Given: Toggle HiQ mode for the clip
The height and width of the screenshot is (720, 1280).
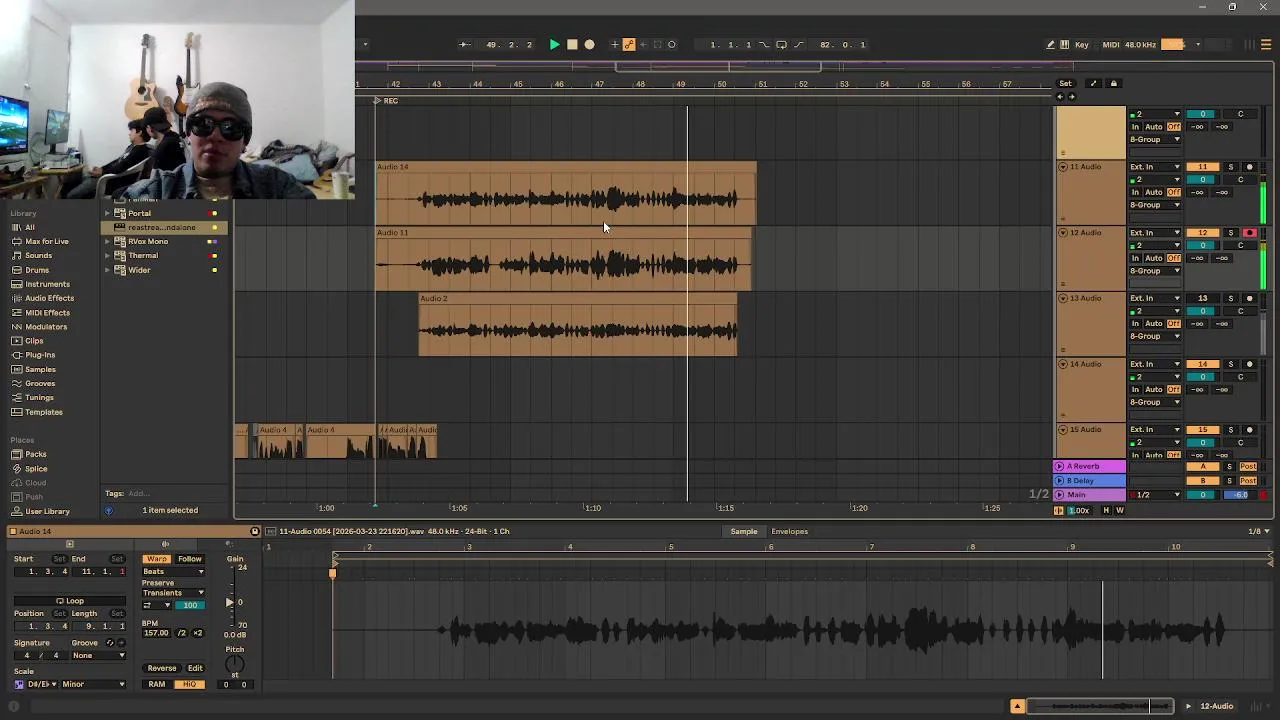Looking at the screenshot, I should coord(189,684).
